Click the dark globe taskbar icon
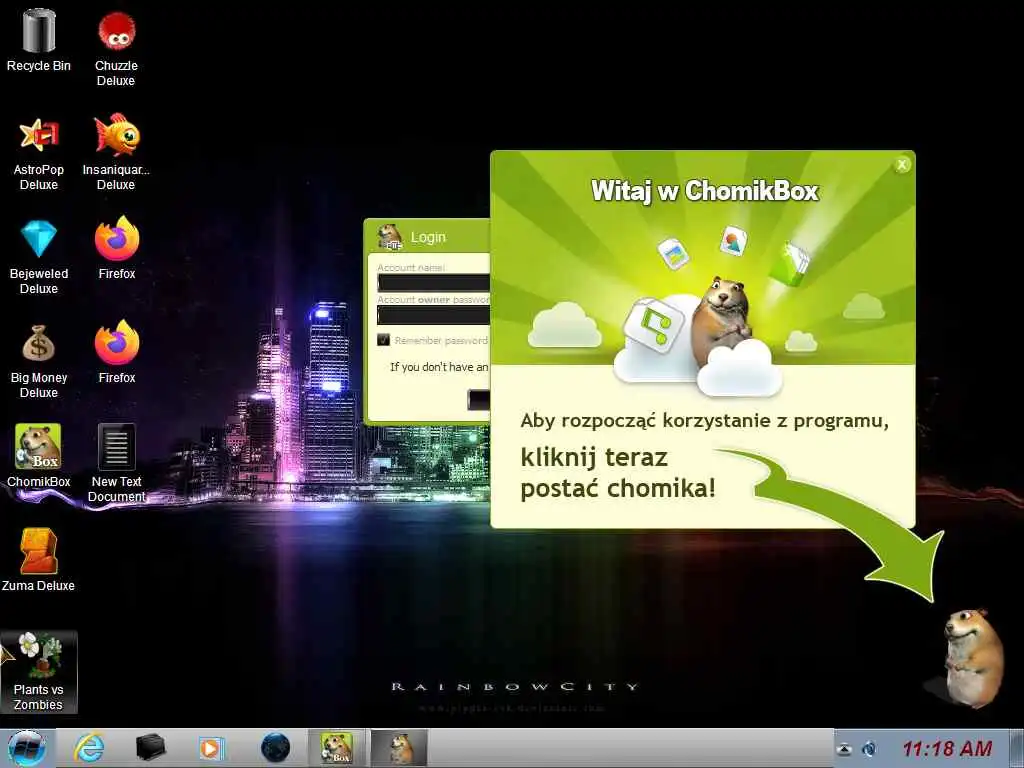 275,748
